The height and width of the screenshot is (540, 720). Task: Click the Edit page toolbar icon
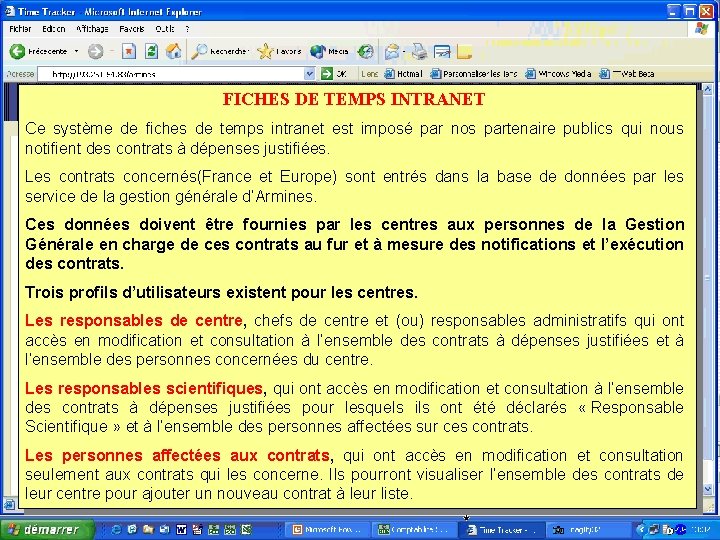coord(442,51)
